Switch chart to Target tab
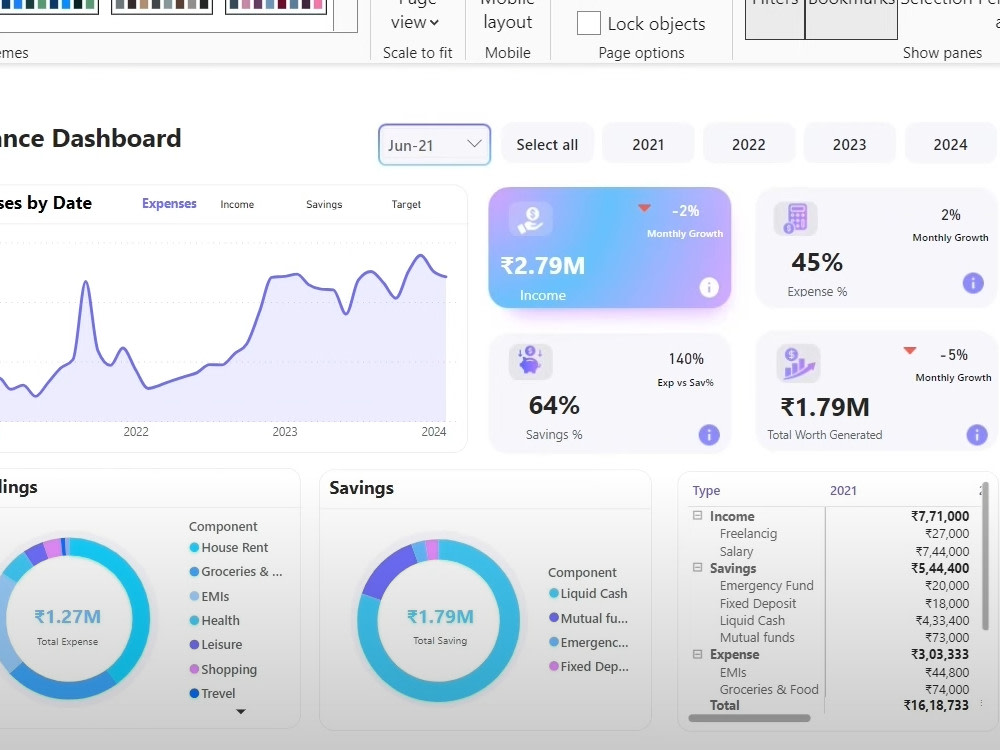This screenshot has width=1000, height=750. click(x=406, y=205)
